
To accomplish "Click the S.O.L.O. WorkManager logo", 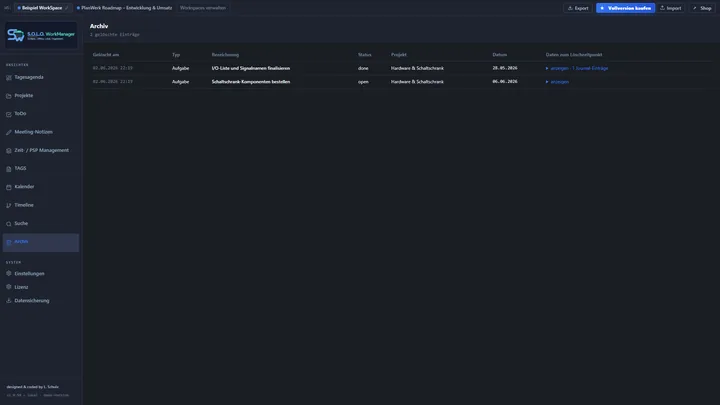I will click(x=41, y=35).
